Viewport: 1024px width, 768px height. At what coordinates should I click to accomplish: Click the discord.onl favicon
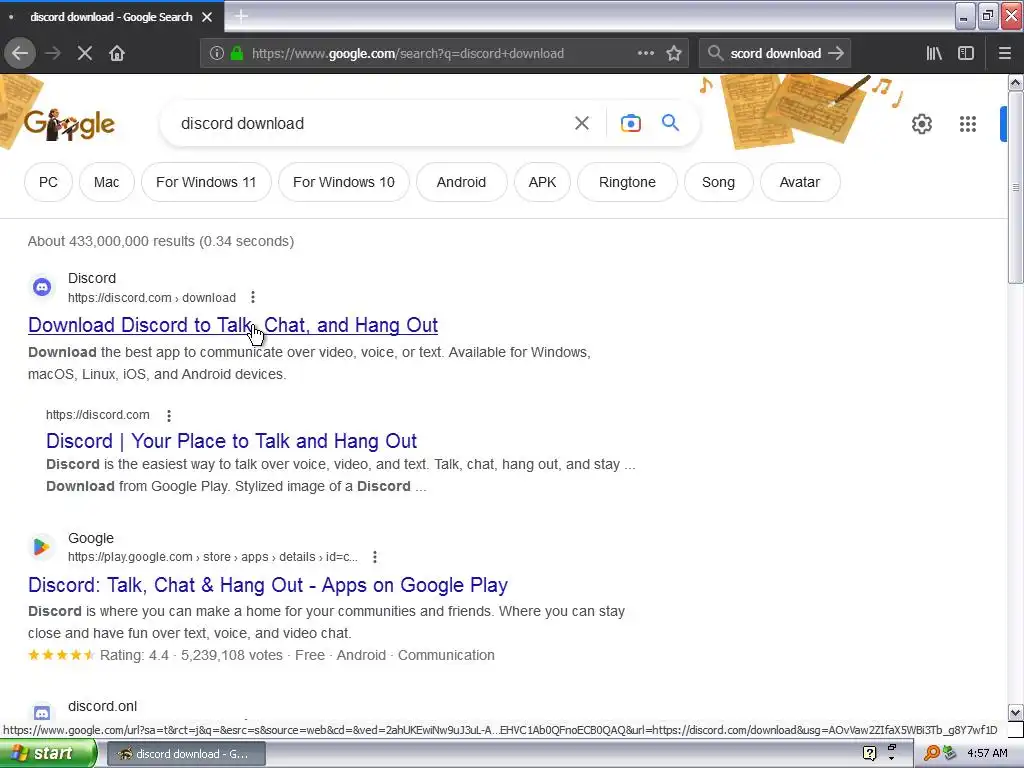point(42,712)
